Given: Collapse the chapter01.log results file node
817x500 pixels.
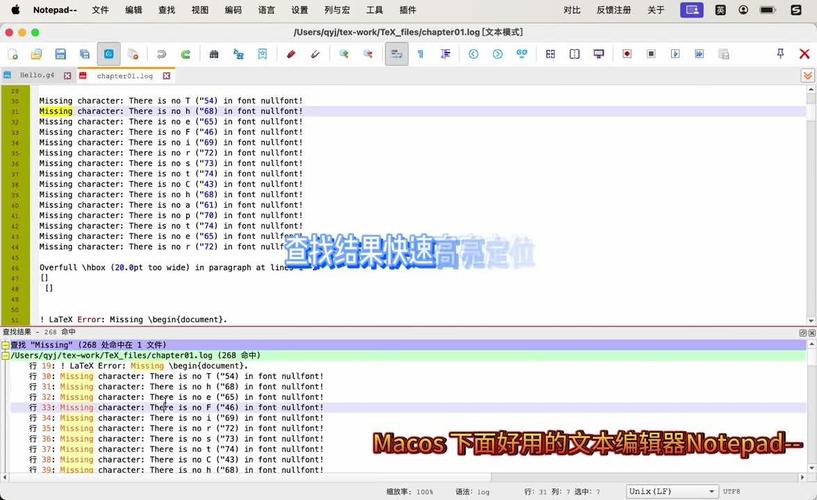Looking at the screenshot, I should tap(5, 355).
